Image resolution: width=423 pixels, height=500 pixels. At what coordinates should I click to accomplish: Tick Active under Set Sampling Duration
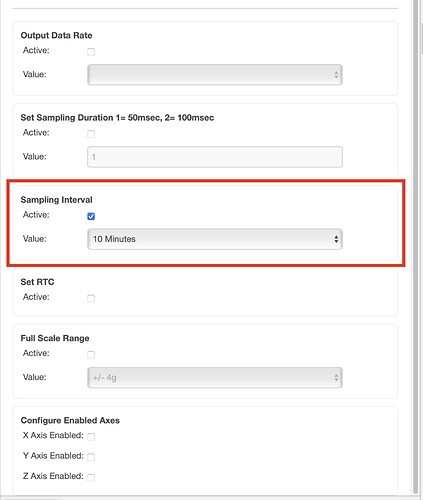(x=91, y=134)
